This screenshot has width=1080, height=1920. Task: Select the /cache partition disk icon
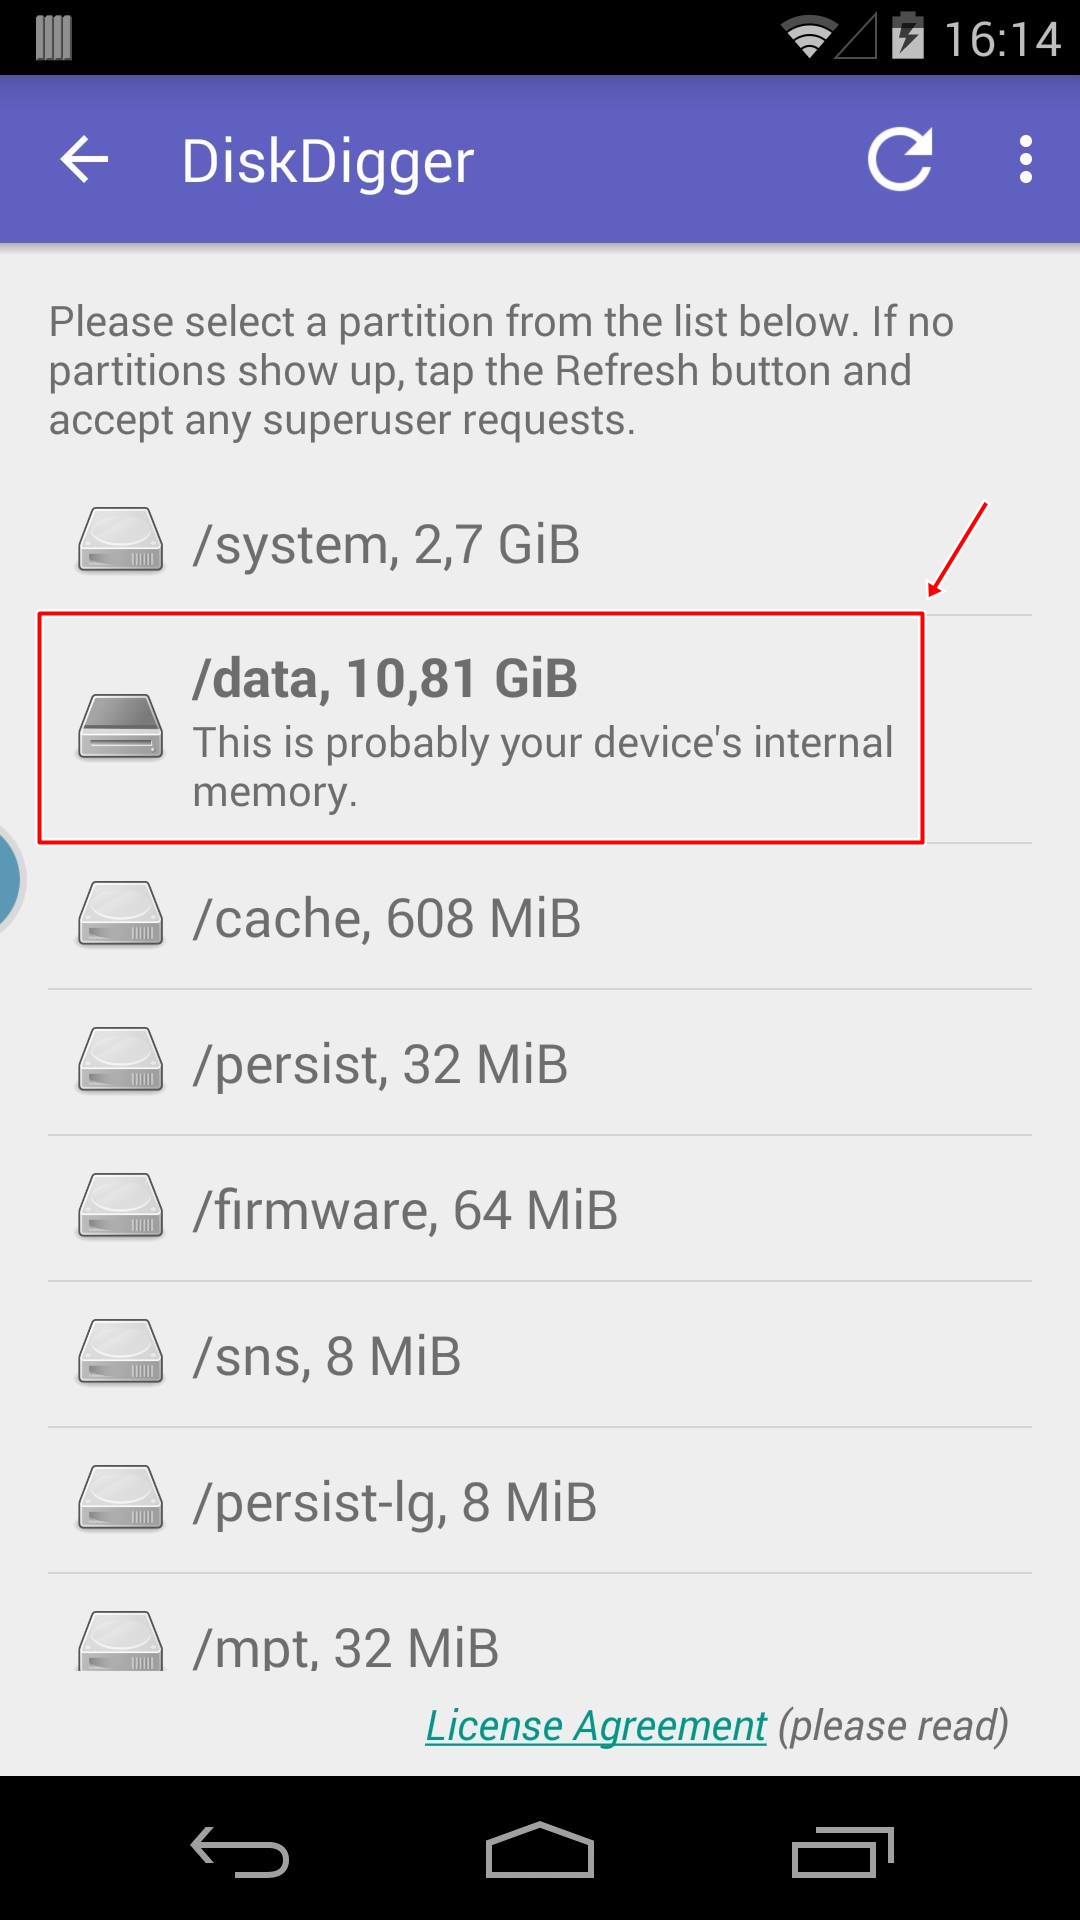(x=118, y=915)
